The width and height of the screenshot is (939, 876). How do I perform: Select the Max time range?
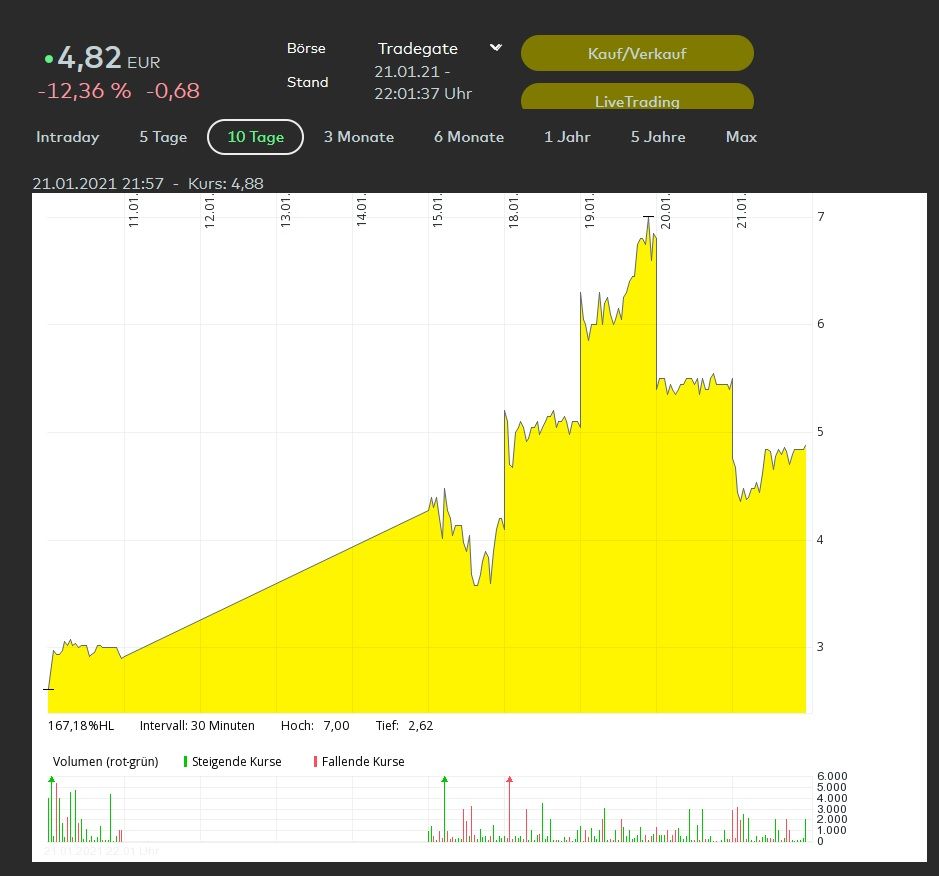coord(741,137)
